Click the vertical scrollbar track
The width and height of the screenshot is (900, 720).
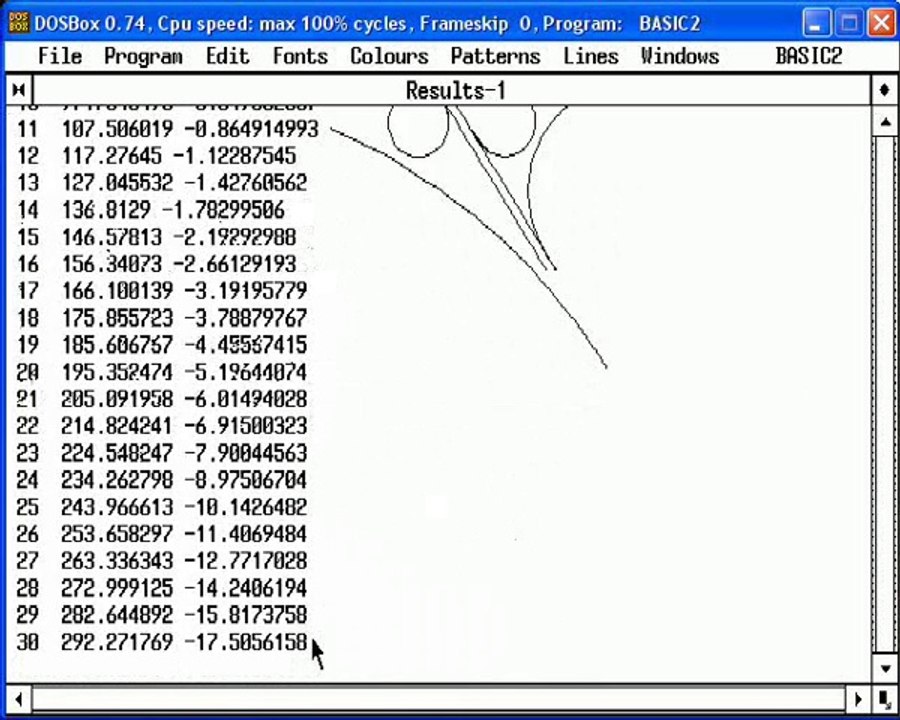click(885, 395)
